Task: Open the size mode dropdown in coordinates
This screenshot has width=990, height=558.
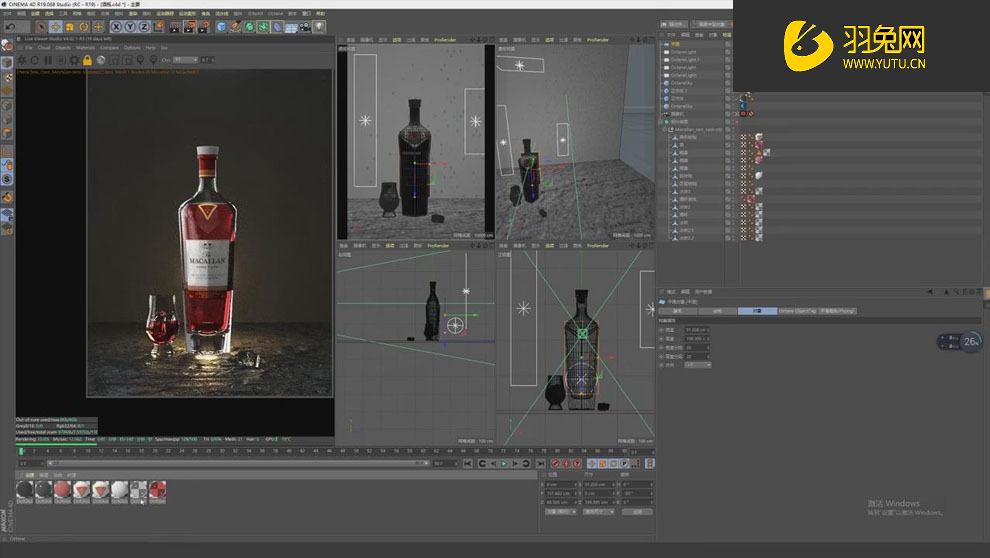Action: pyautogui.click(x=599, y=512)
